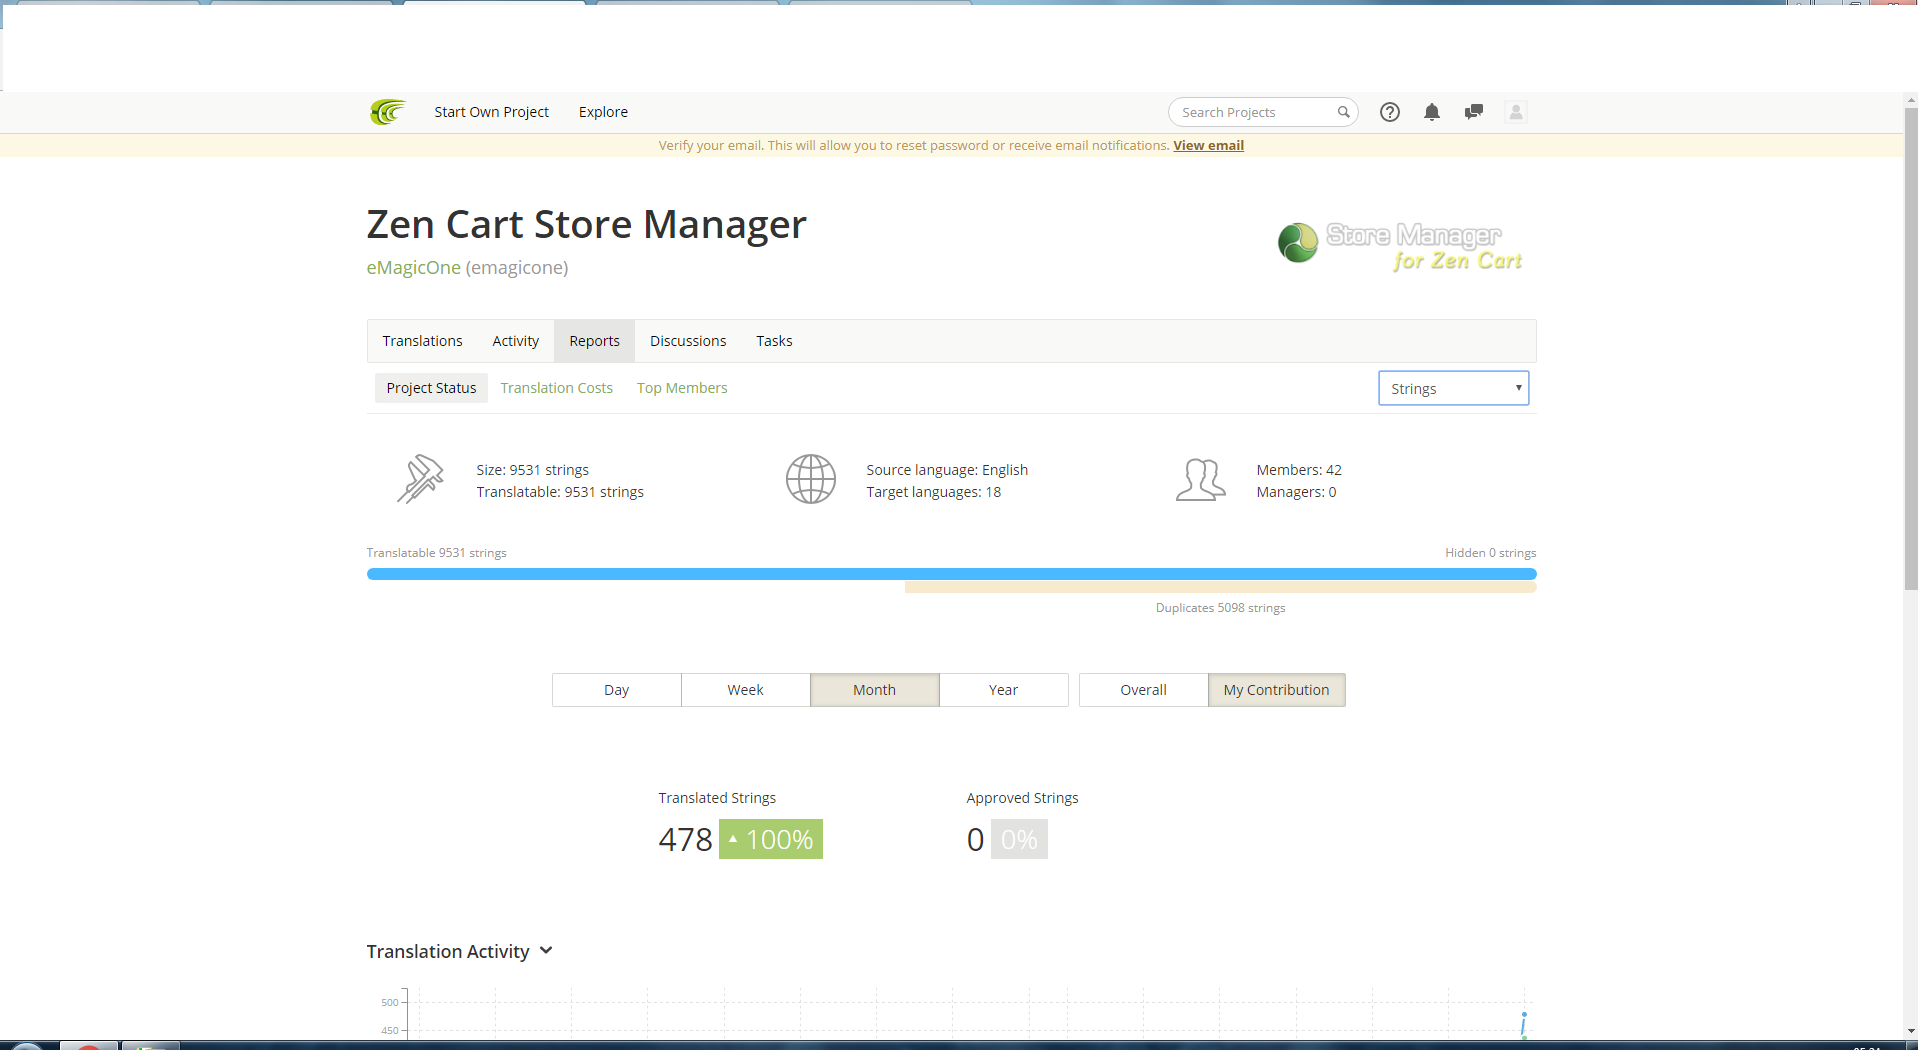Click the project size tools icon
Viewport: 1918px width, 1050px height.
[420, 479]
